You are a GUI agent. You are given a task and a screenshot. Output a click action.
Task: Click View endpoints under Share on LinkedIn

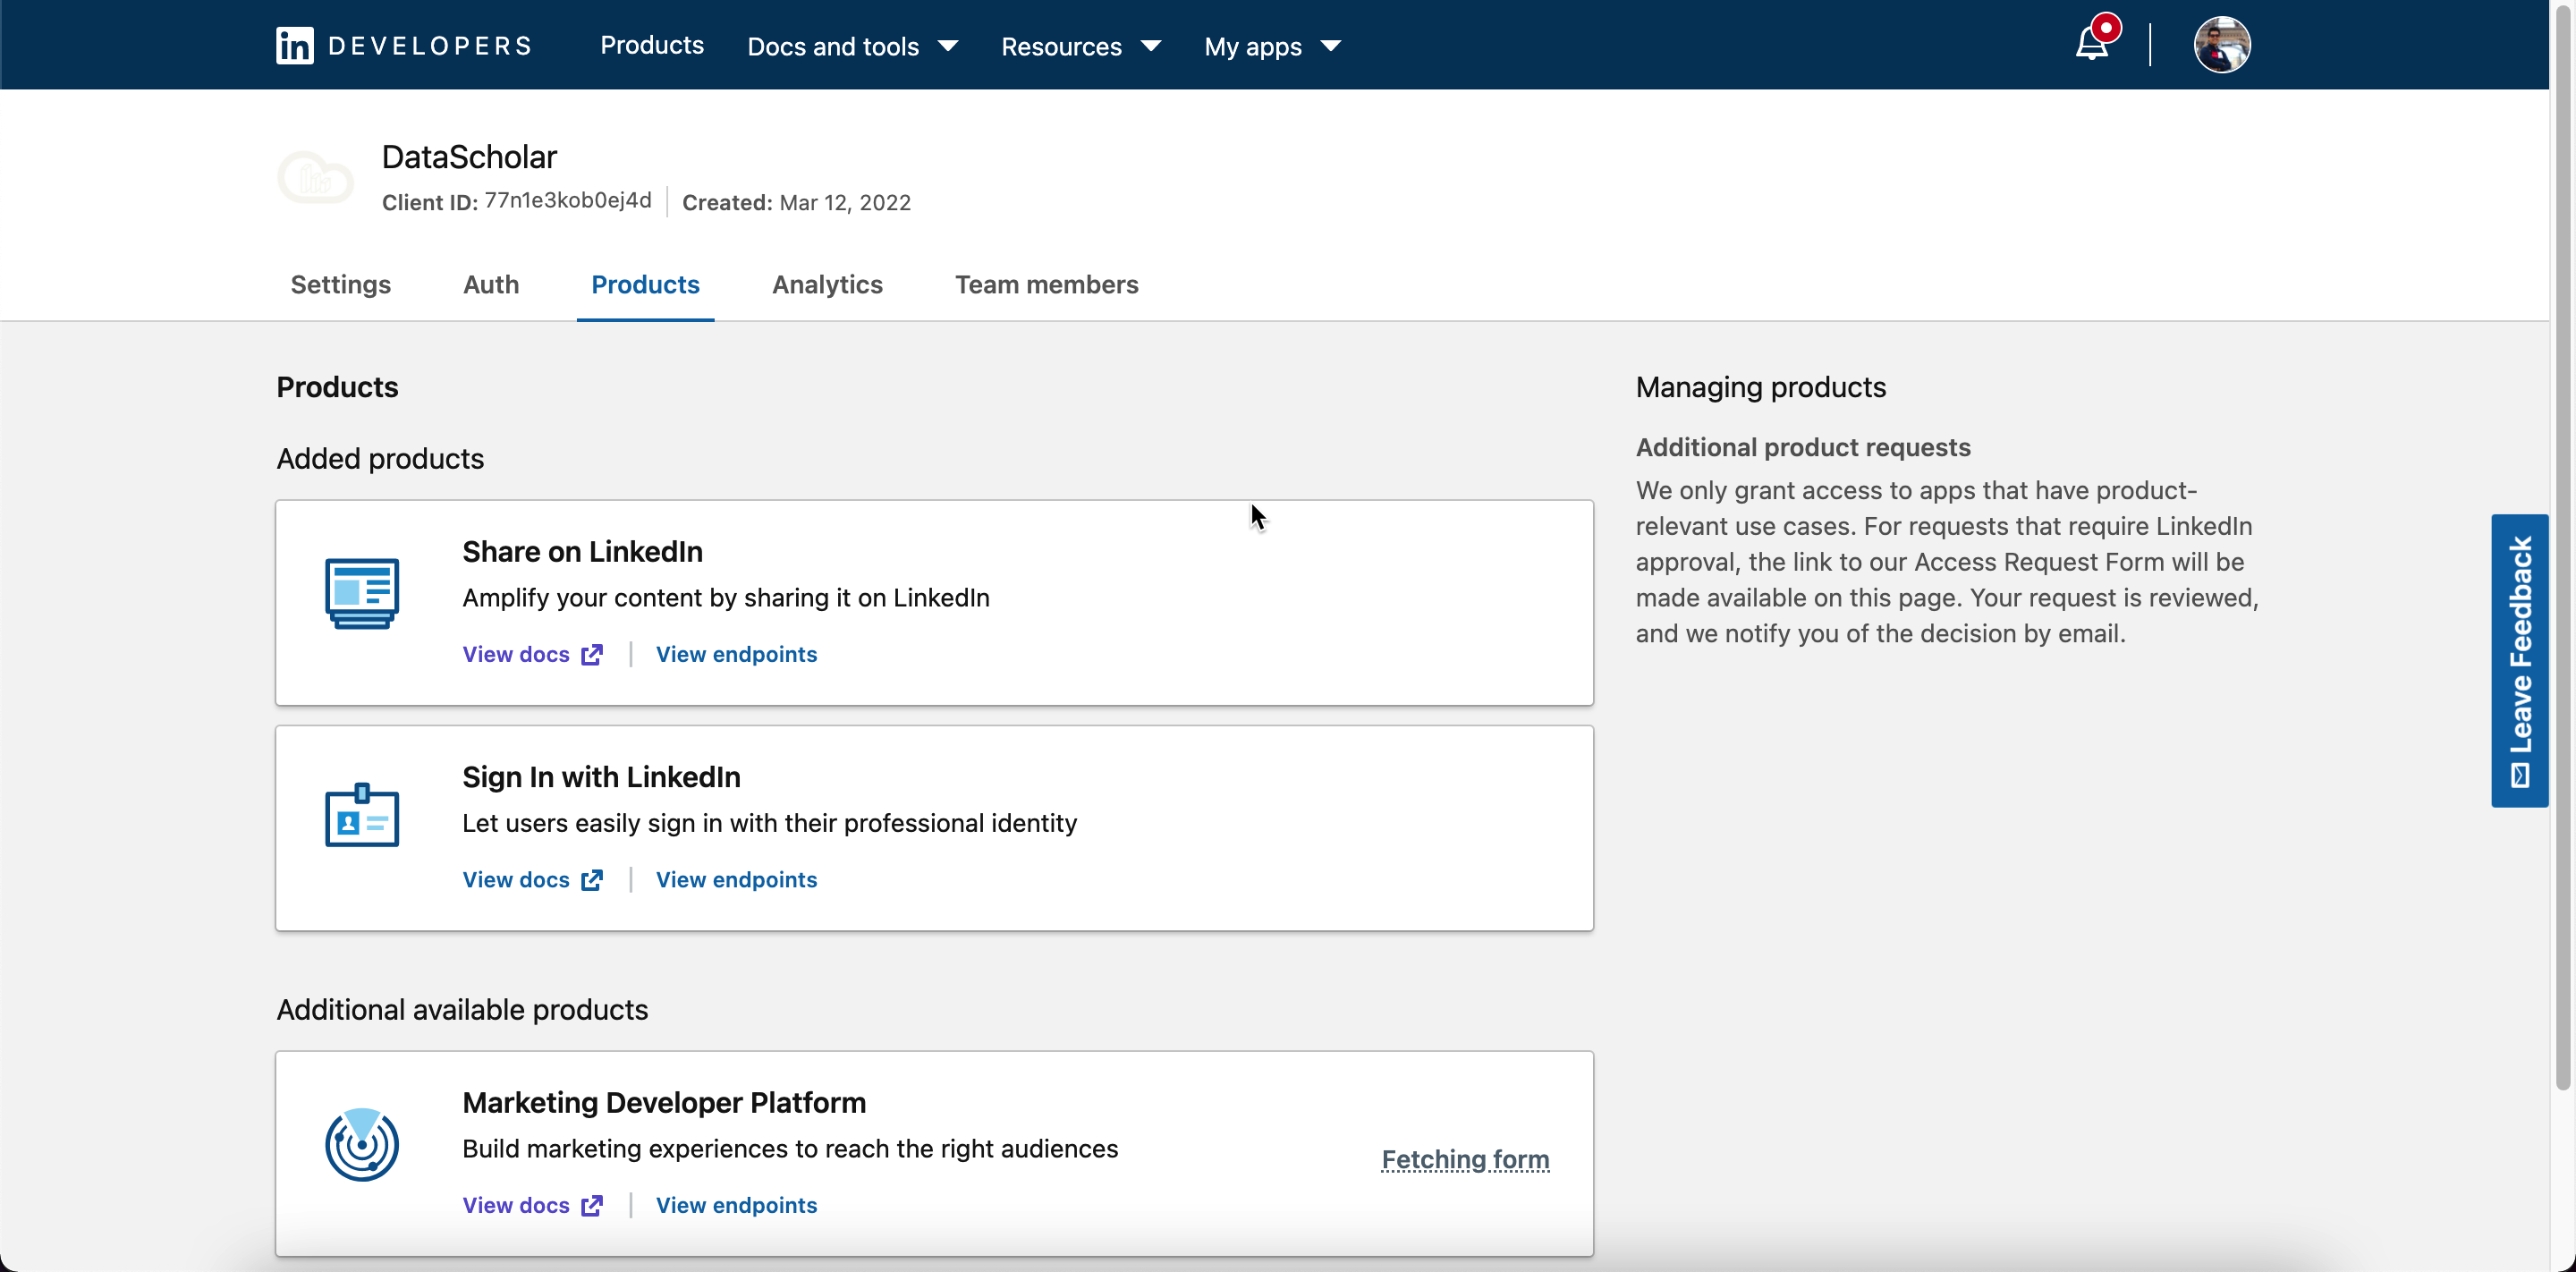[x=736, y=654]
